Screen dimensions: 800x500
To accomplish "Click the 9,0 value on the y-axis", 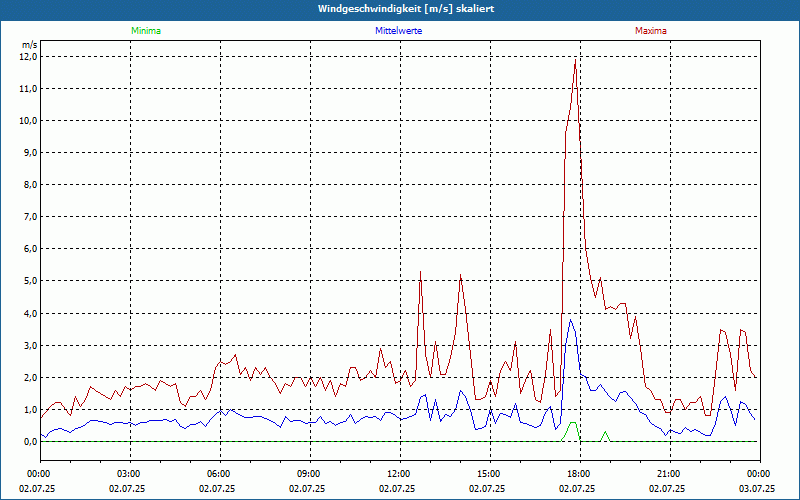I will (x=28, y=153).
